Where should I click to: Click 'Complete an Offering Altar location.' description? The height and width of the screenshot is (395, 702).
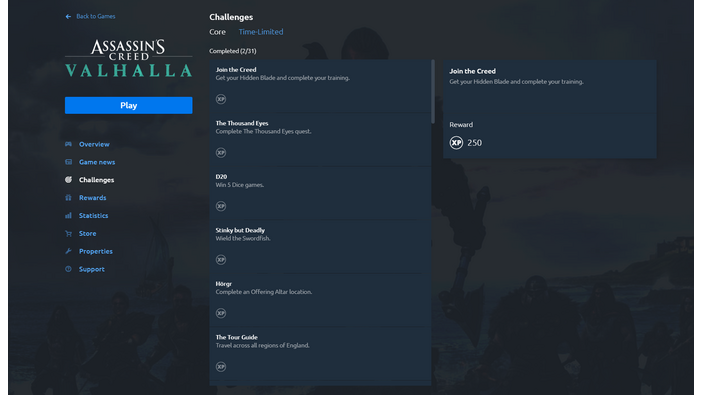(x=264, y=292)
